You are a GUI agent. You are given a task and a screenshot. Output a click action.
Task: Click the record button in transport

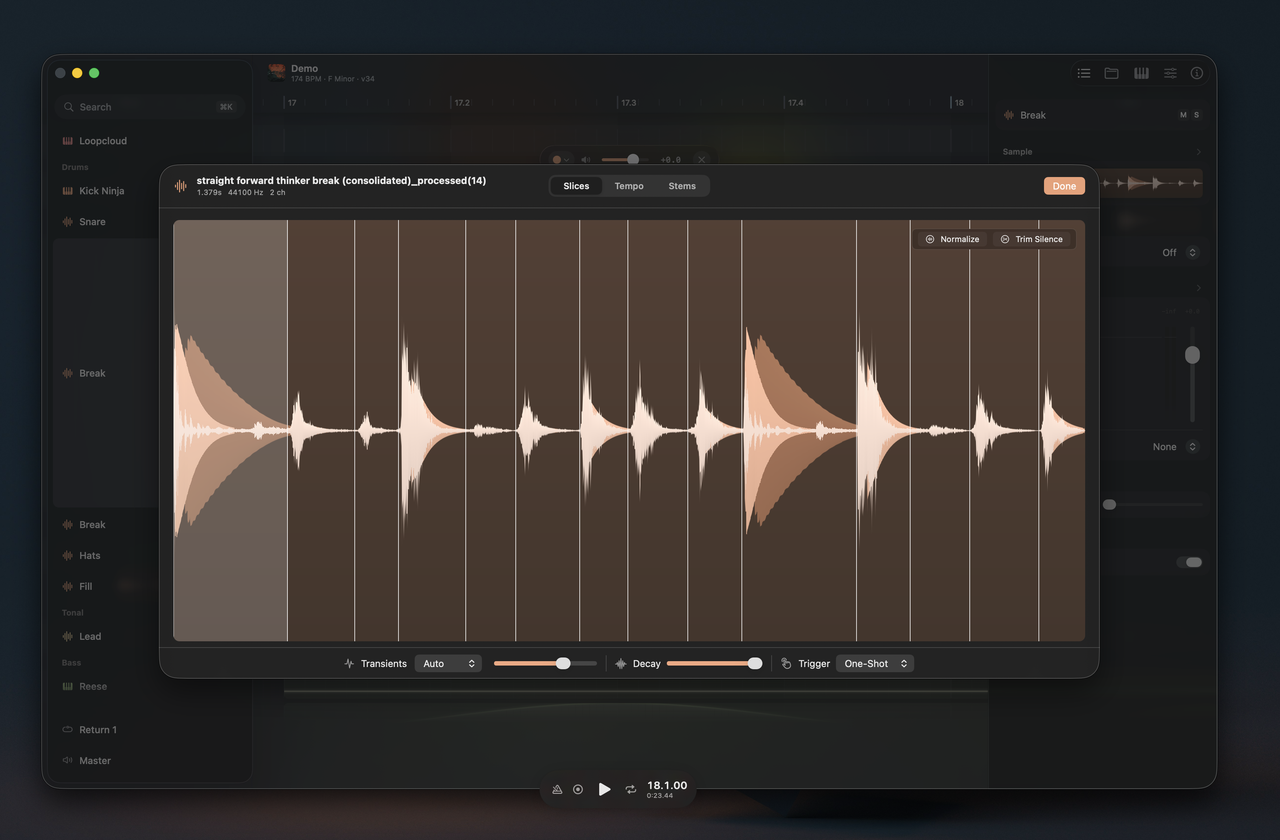pyautogui.click(x=578, y=790)
